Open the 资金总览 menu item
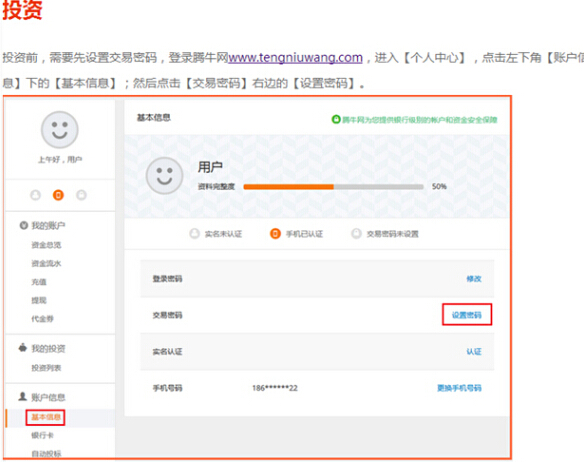The image size is (584, 462). click(46, 245)
